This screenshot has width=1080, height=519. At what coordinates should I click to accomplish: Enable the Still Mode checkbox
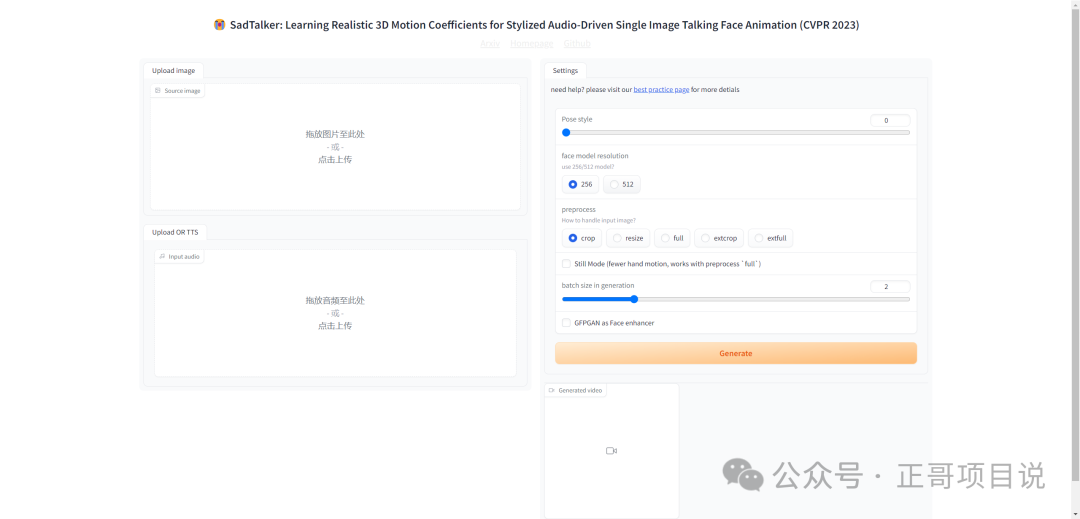coord(566,264)
